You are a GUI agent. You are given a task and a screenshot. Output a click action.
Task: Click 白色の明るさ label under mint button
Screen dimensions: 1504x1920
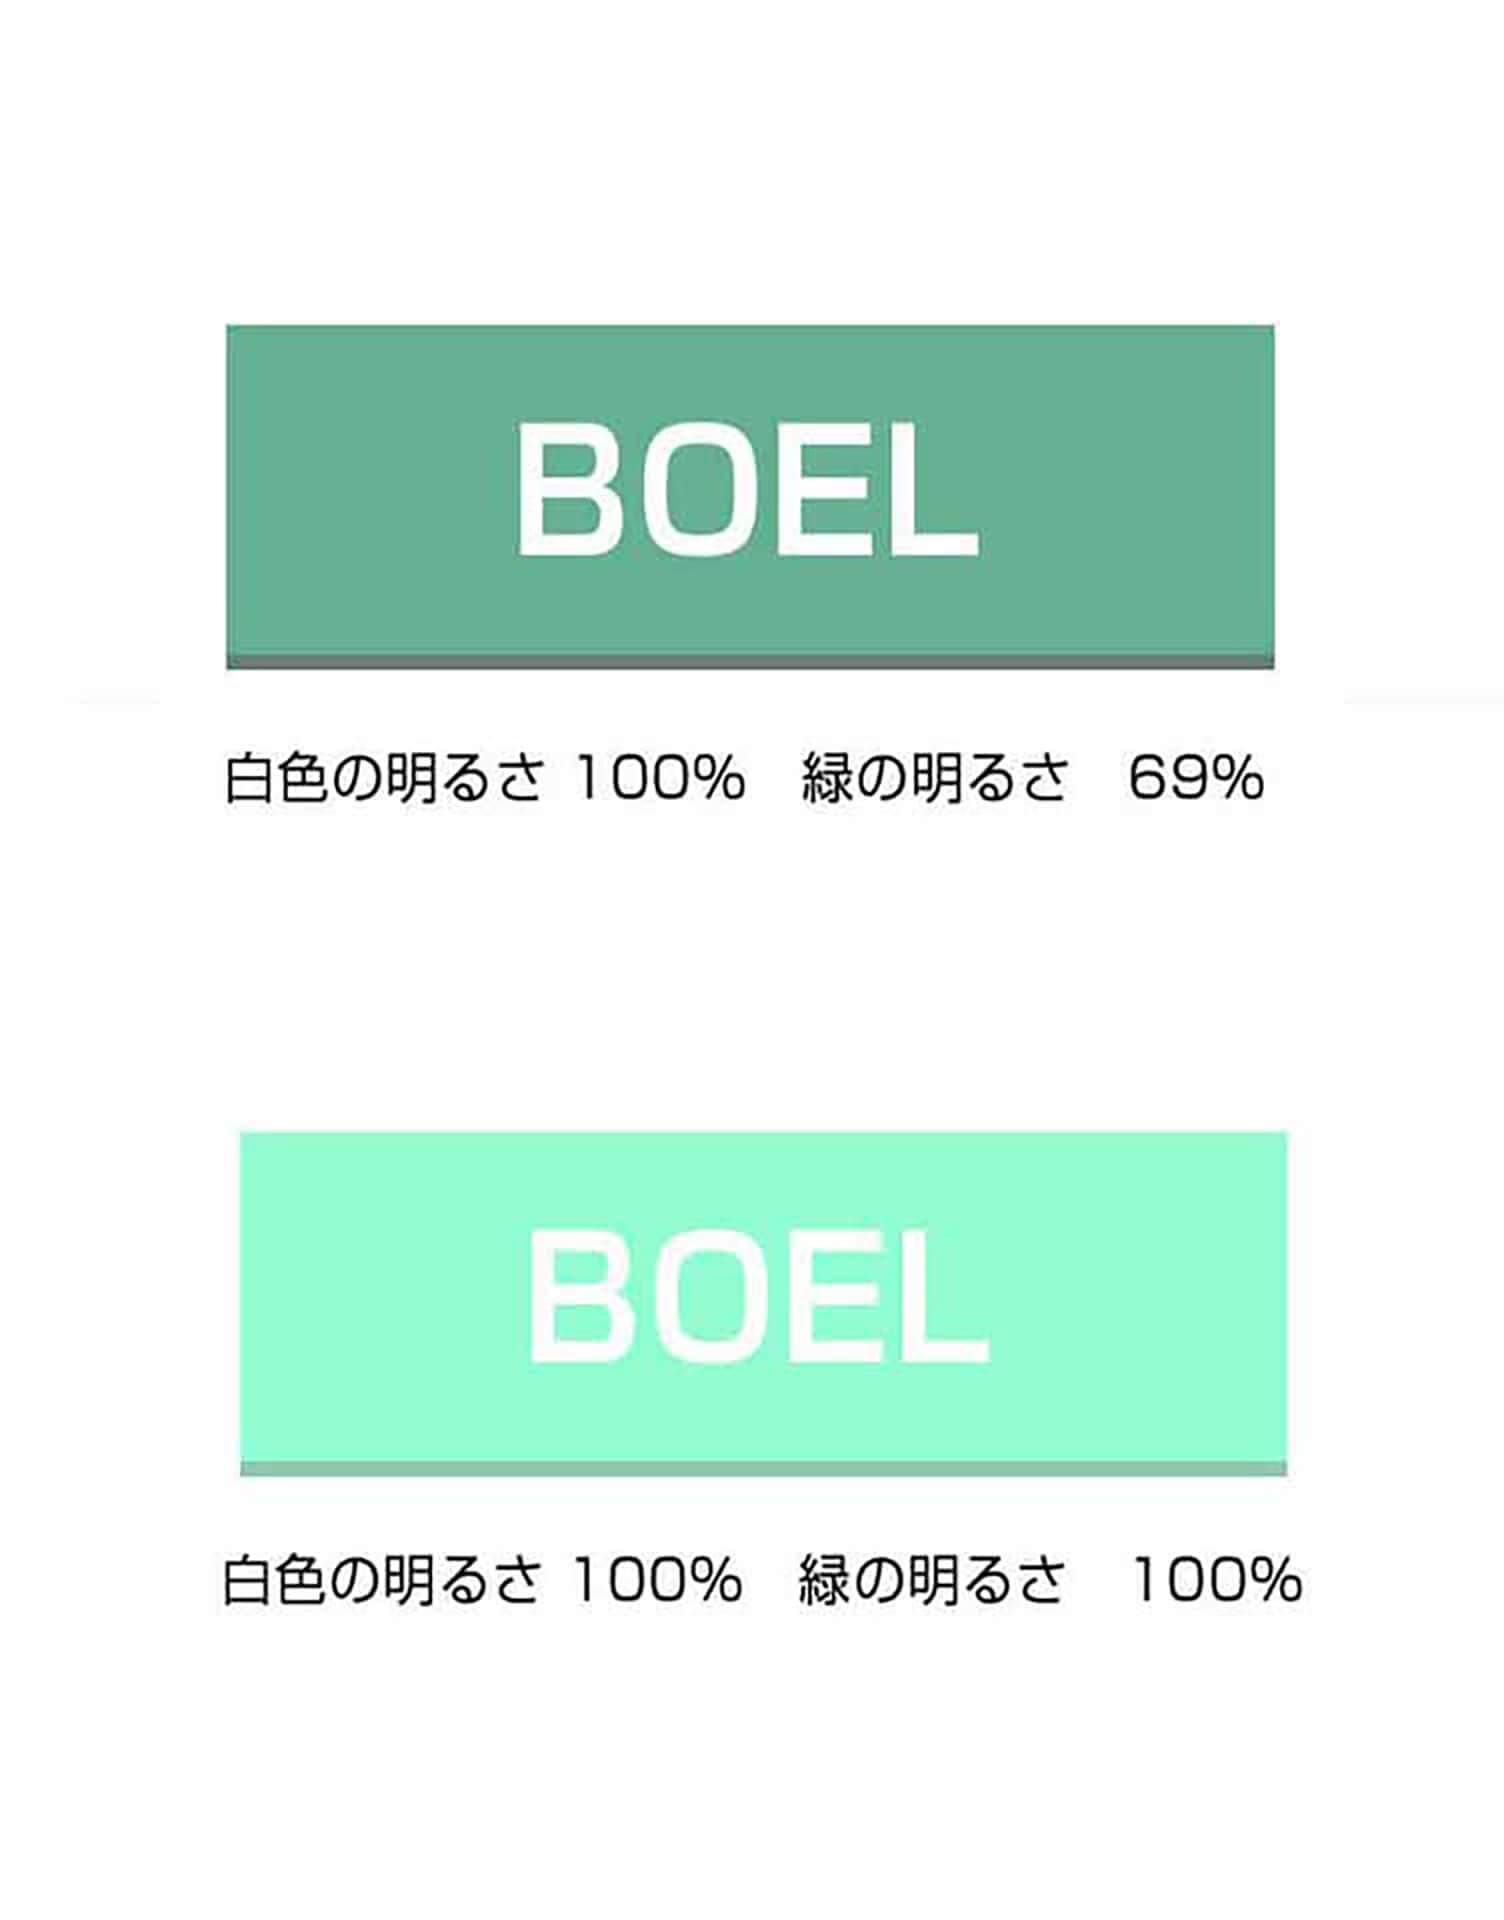(382, 1581)
